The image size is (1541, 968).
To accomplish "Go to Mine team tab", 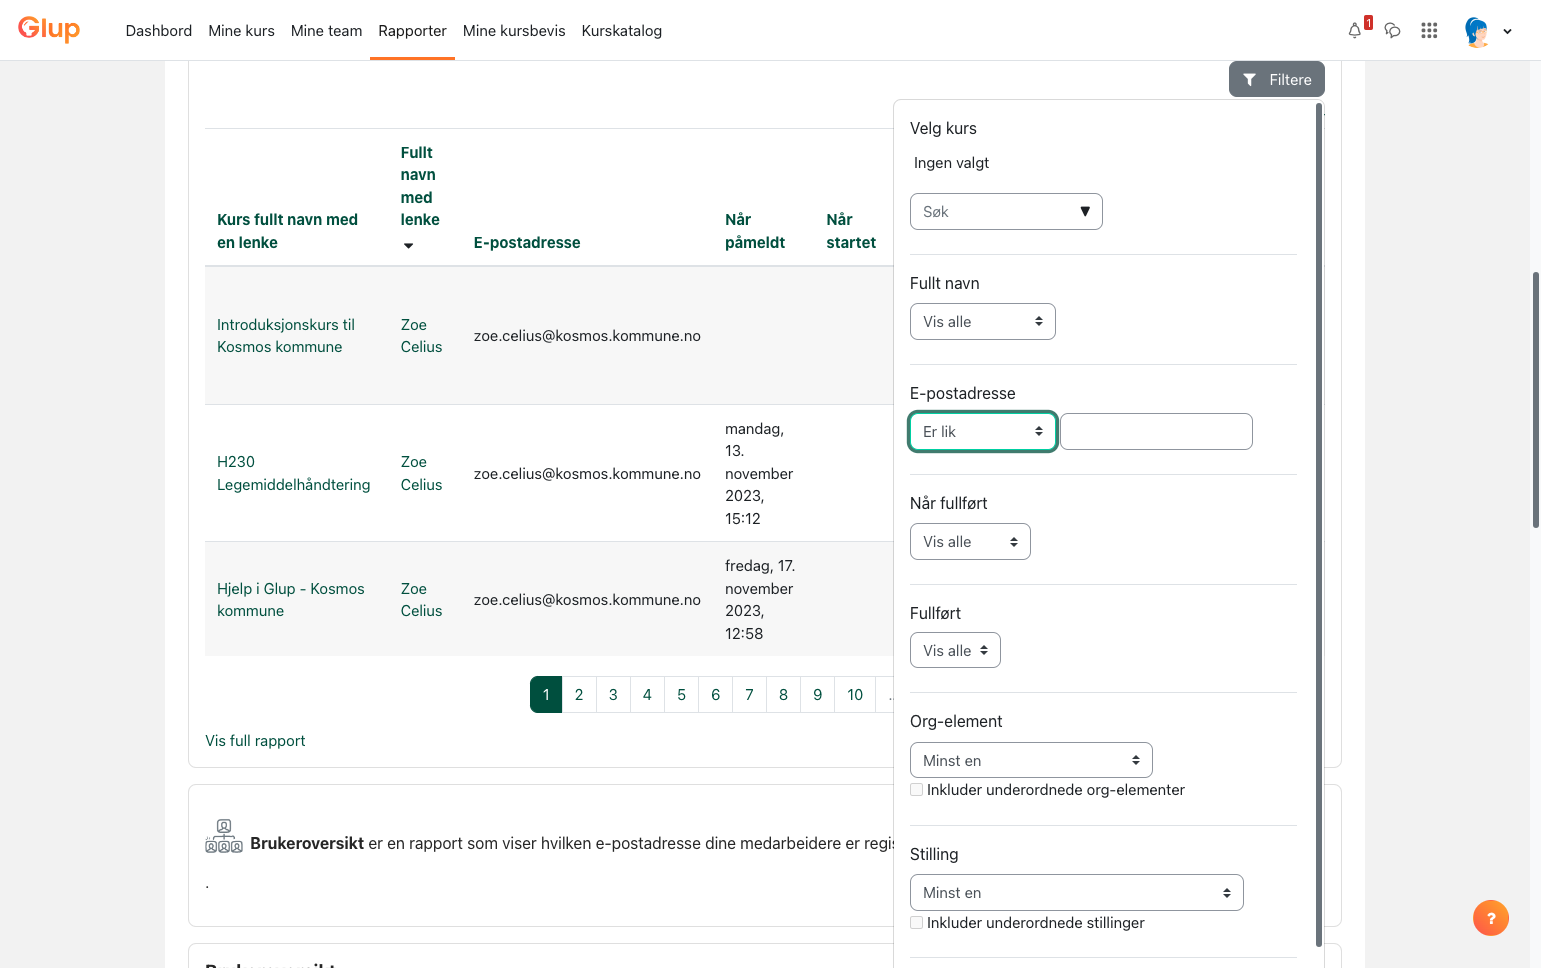I will pos(326,31).
